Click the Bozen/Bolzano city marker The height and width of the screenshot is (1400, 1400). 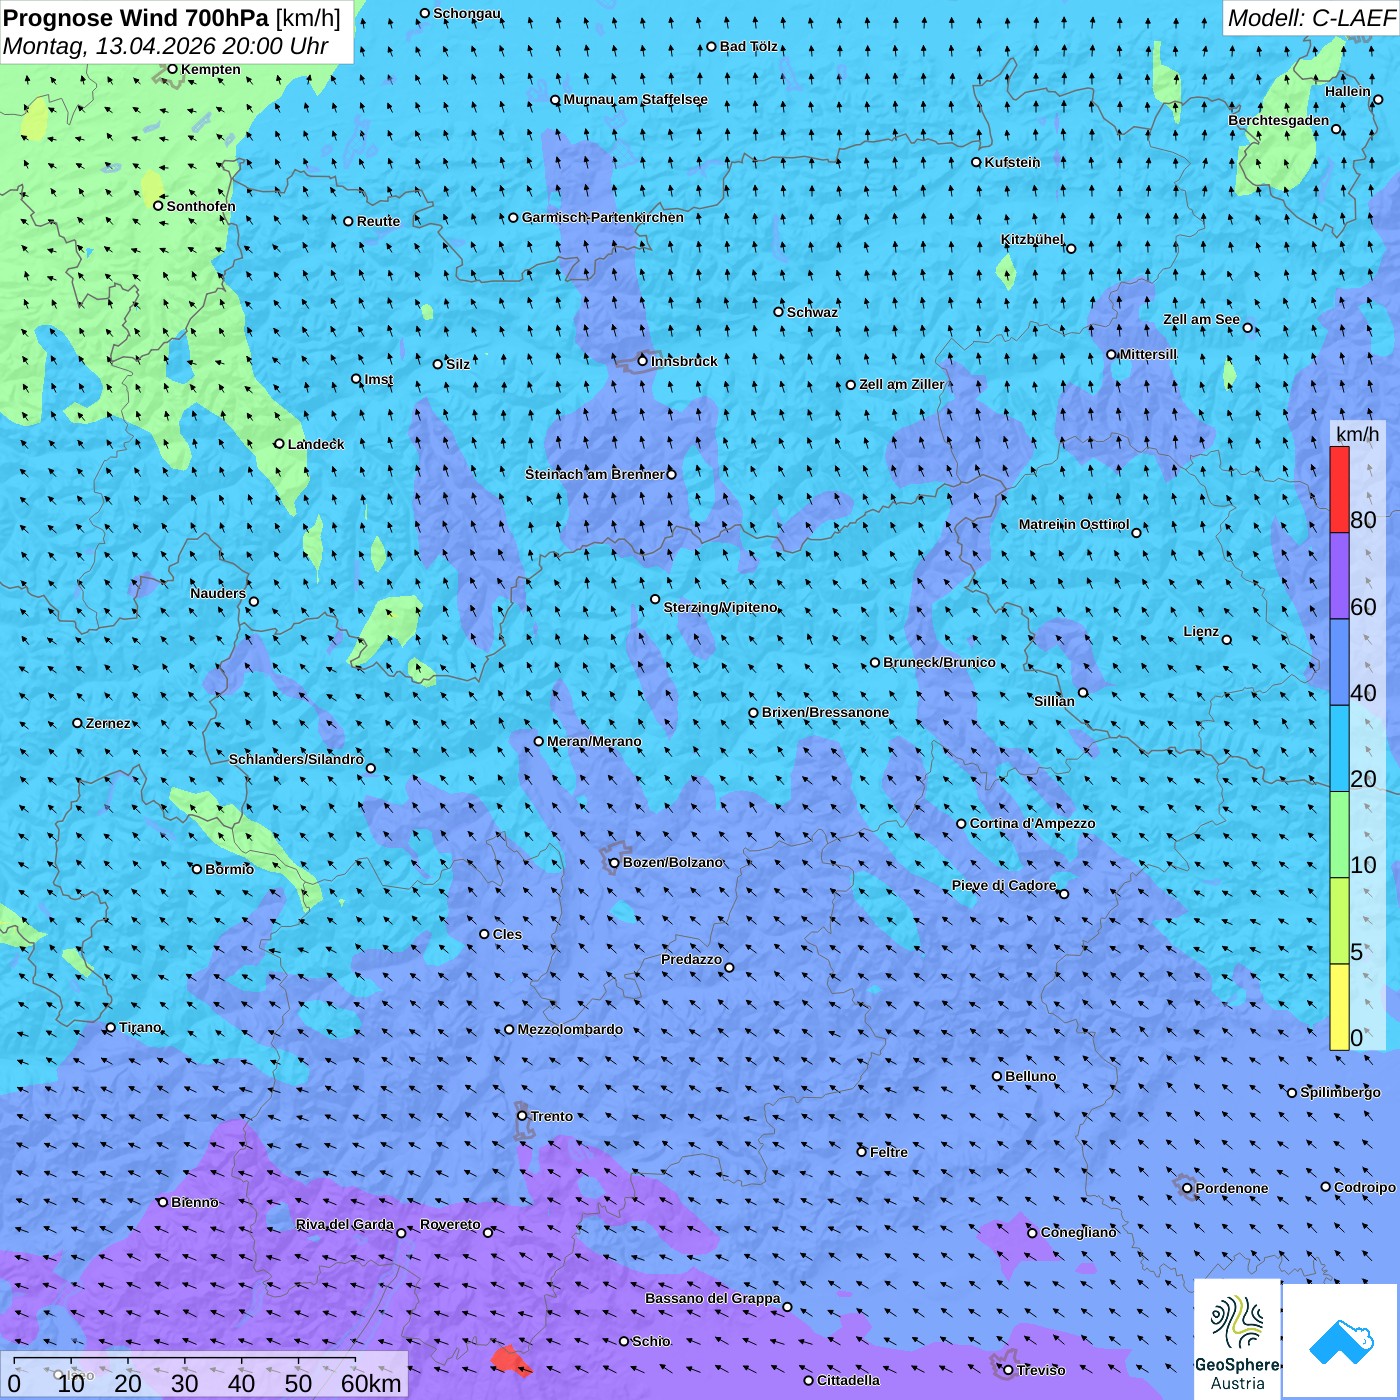pyautogui.click(x=614, y=862)
